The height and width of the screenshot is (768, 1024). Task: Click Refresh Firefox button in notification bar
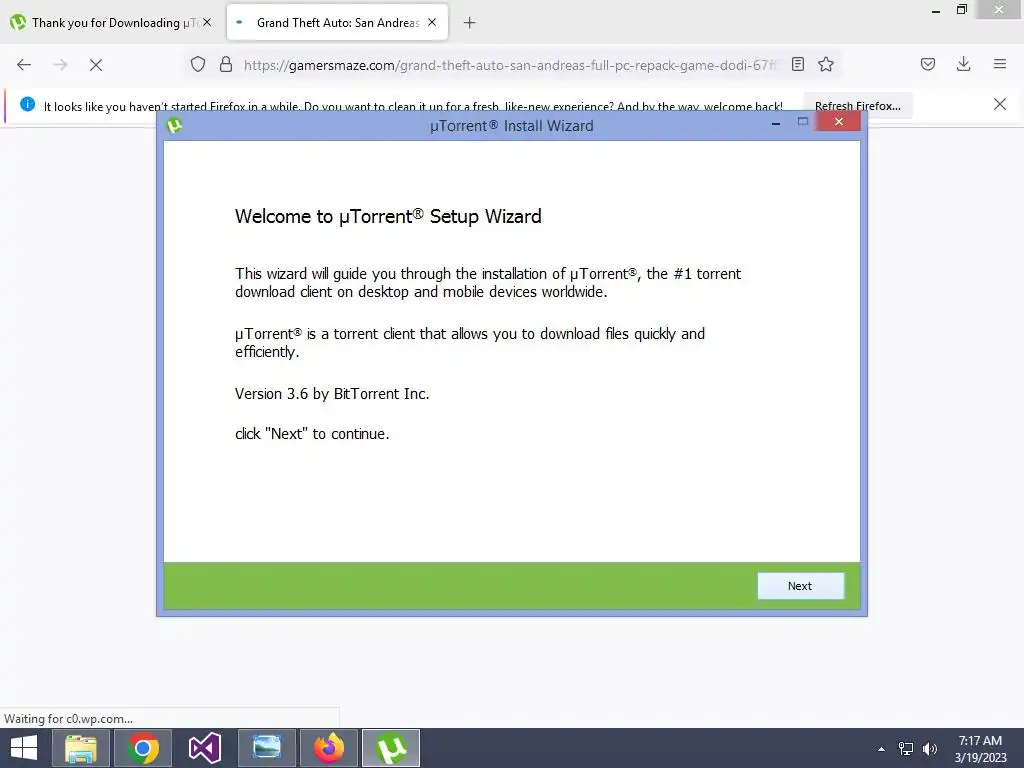point(857,106)
